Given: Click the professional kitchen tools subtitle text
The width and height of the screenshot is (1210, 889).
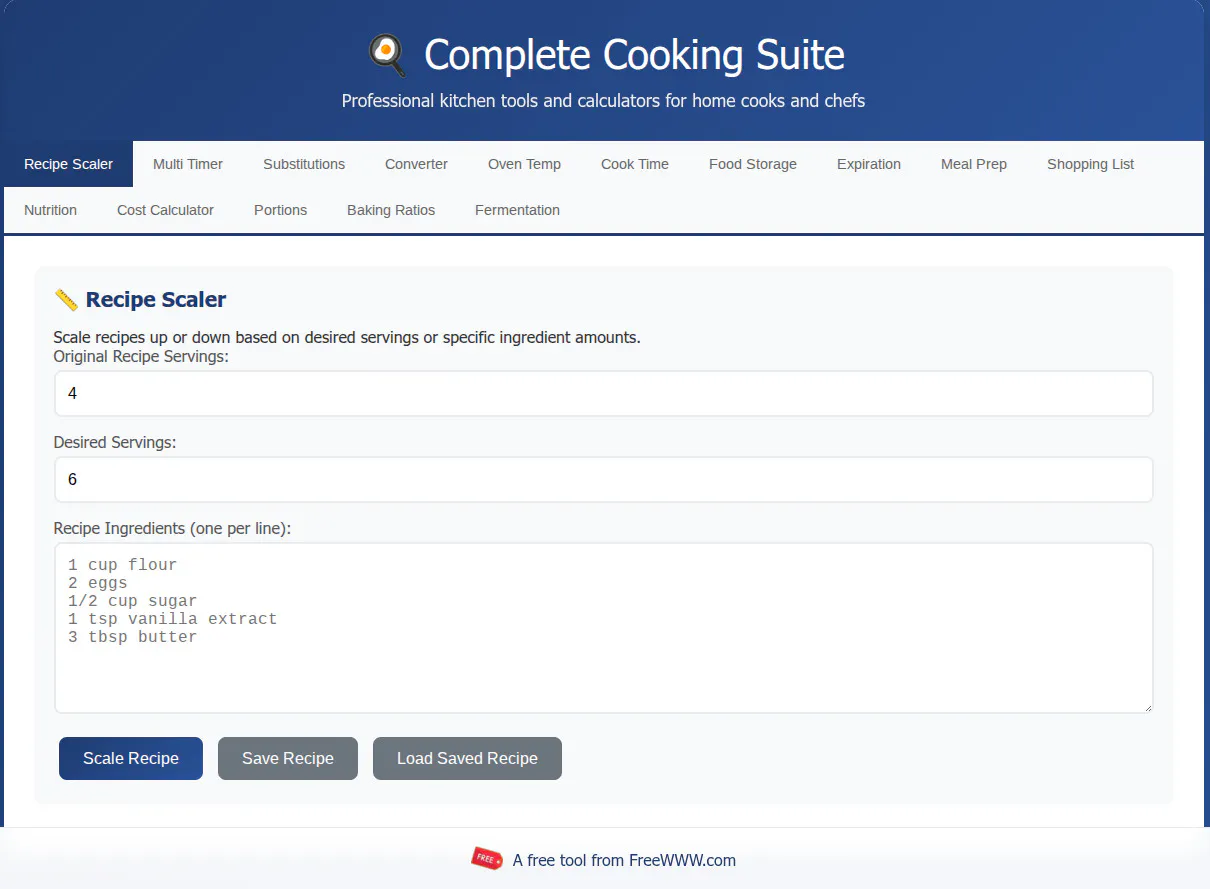Looking at the screenshot, I should pos(603,101).
